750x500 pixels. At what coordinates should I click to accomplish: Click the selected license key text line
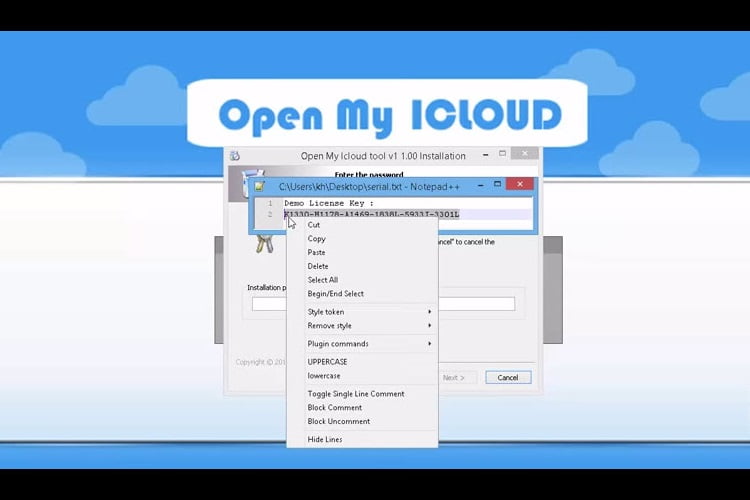tap(372, 214)
